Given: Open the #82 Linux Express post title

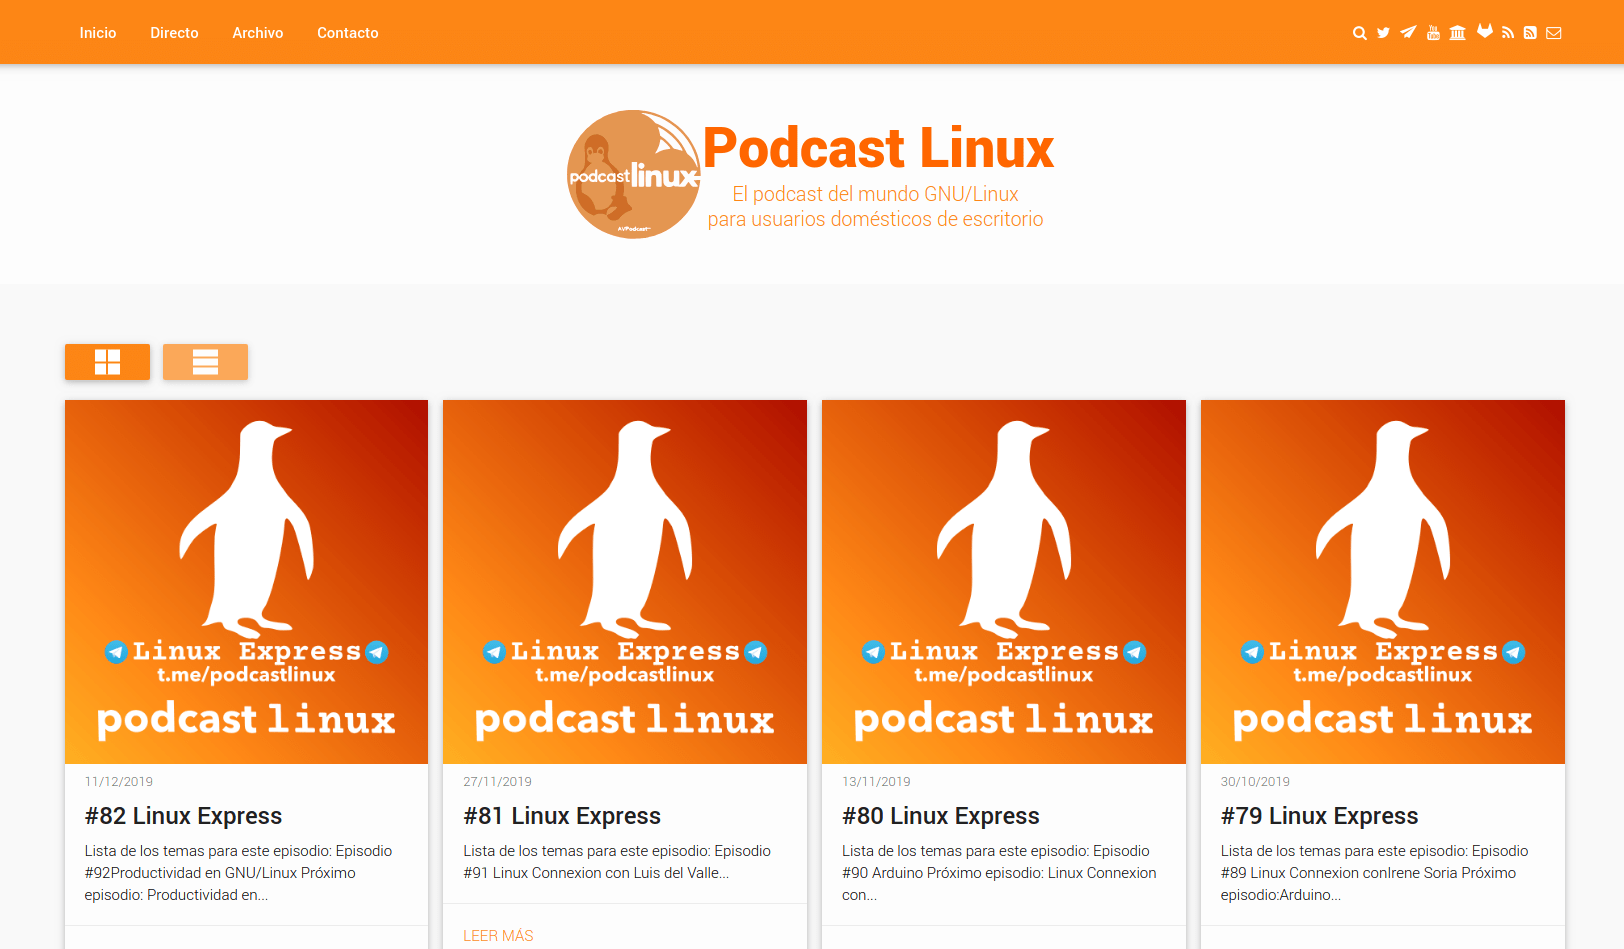Looking at the screenshot, I should (x=184, y=816).
